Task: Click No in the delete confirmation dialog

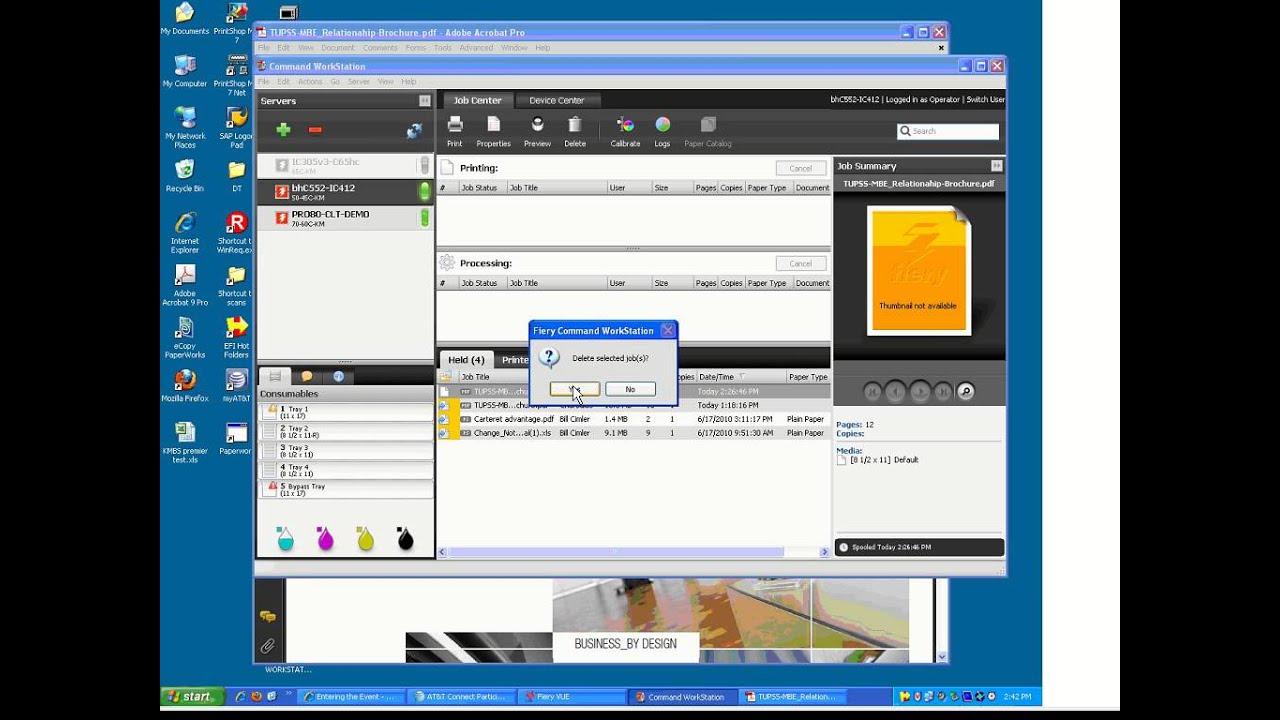Action: 630,389
